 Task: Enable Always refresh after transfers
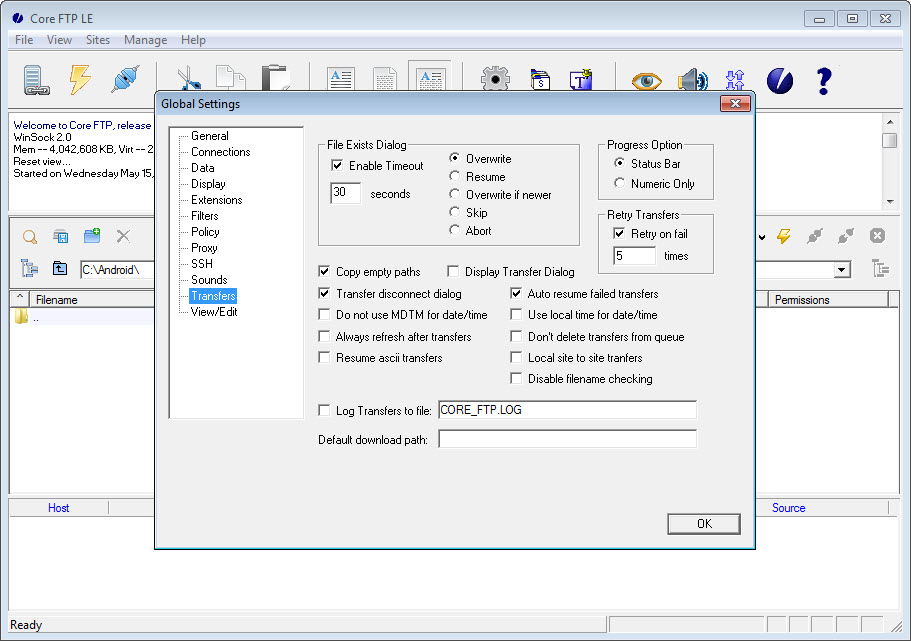click(324, 336)
